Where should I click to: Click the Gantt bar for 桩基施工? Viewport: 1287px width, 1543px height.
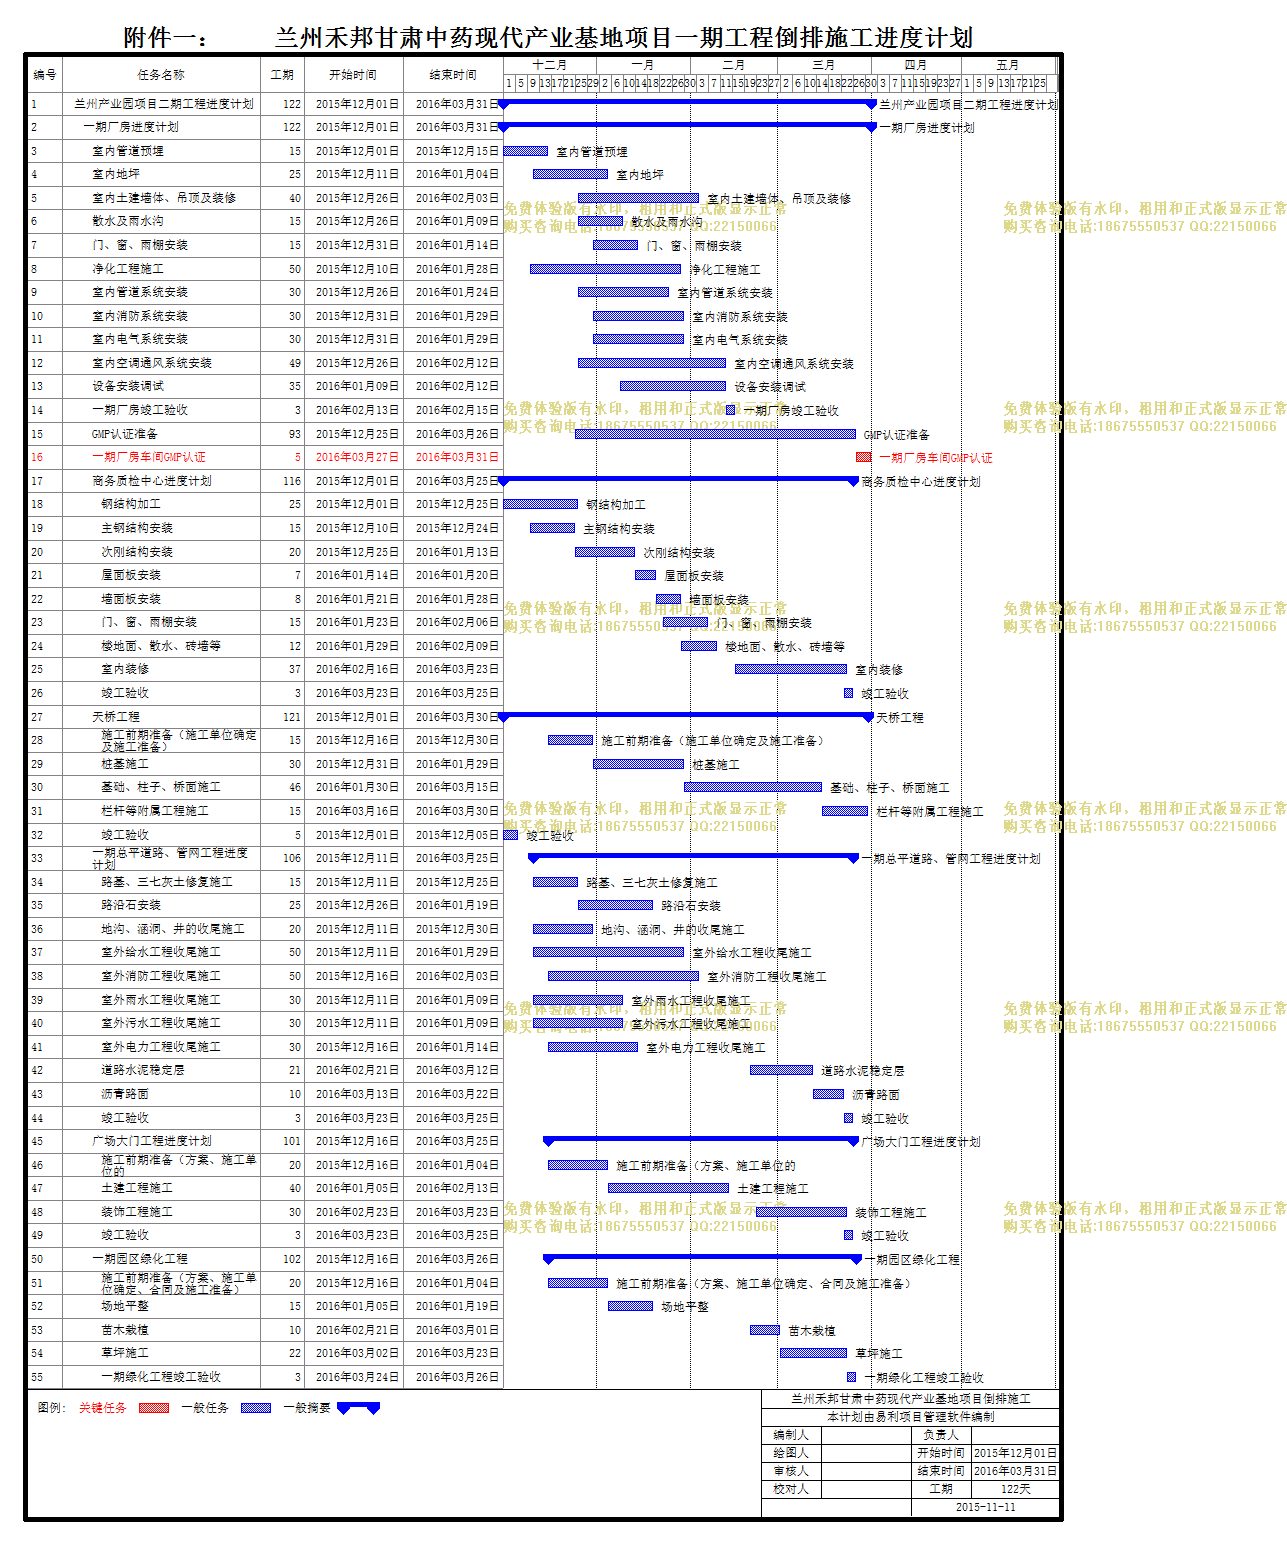pyautogui.click(x=638, y=764)
